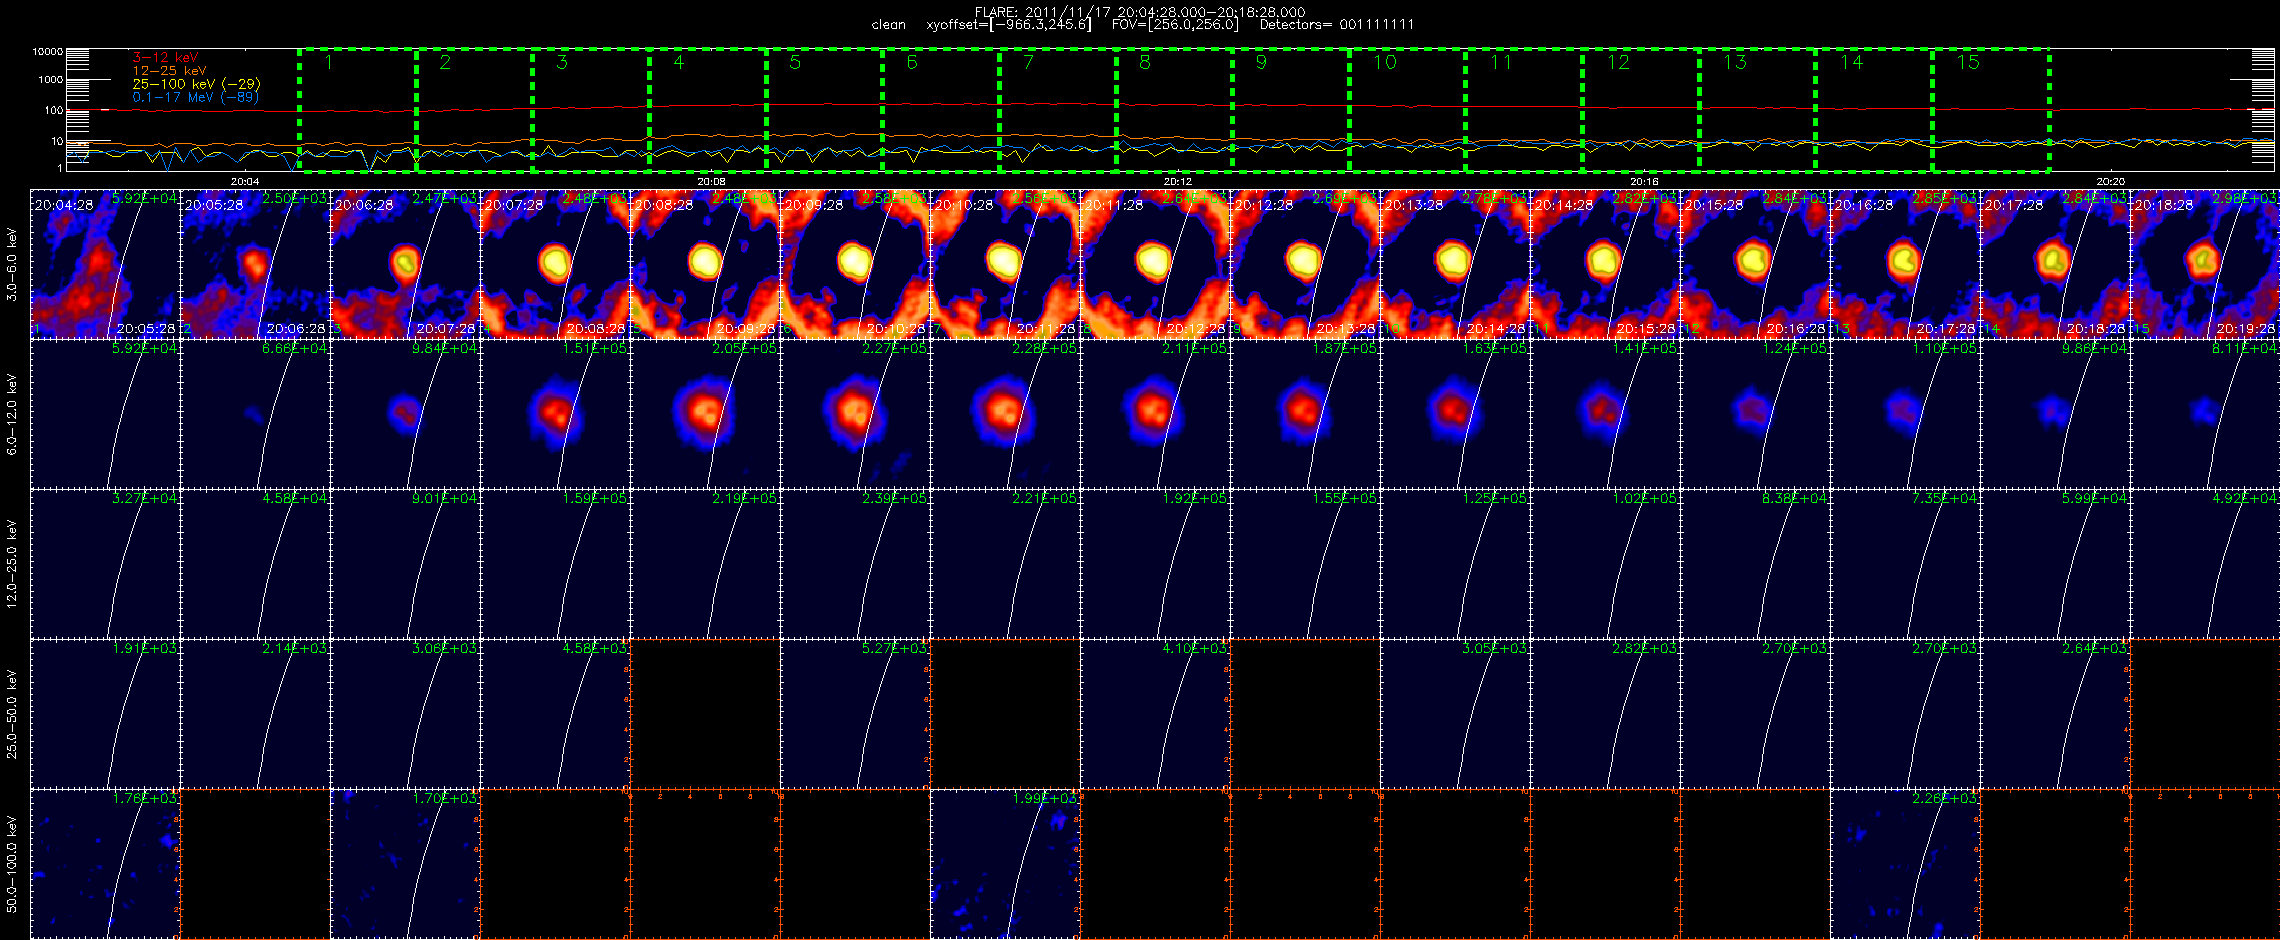Click the '20:20' time axis label
This screenshot has height=940, width=2280.
(x=2110, y=182)
